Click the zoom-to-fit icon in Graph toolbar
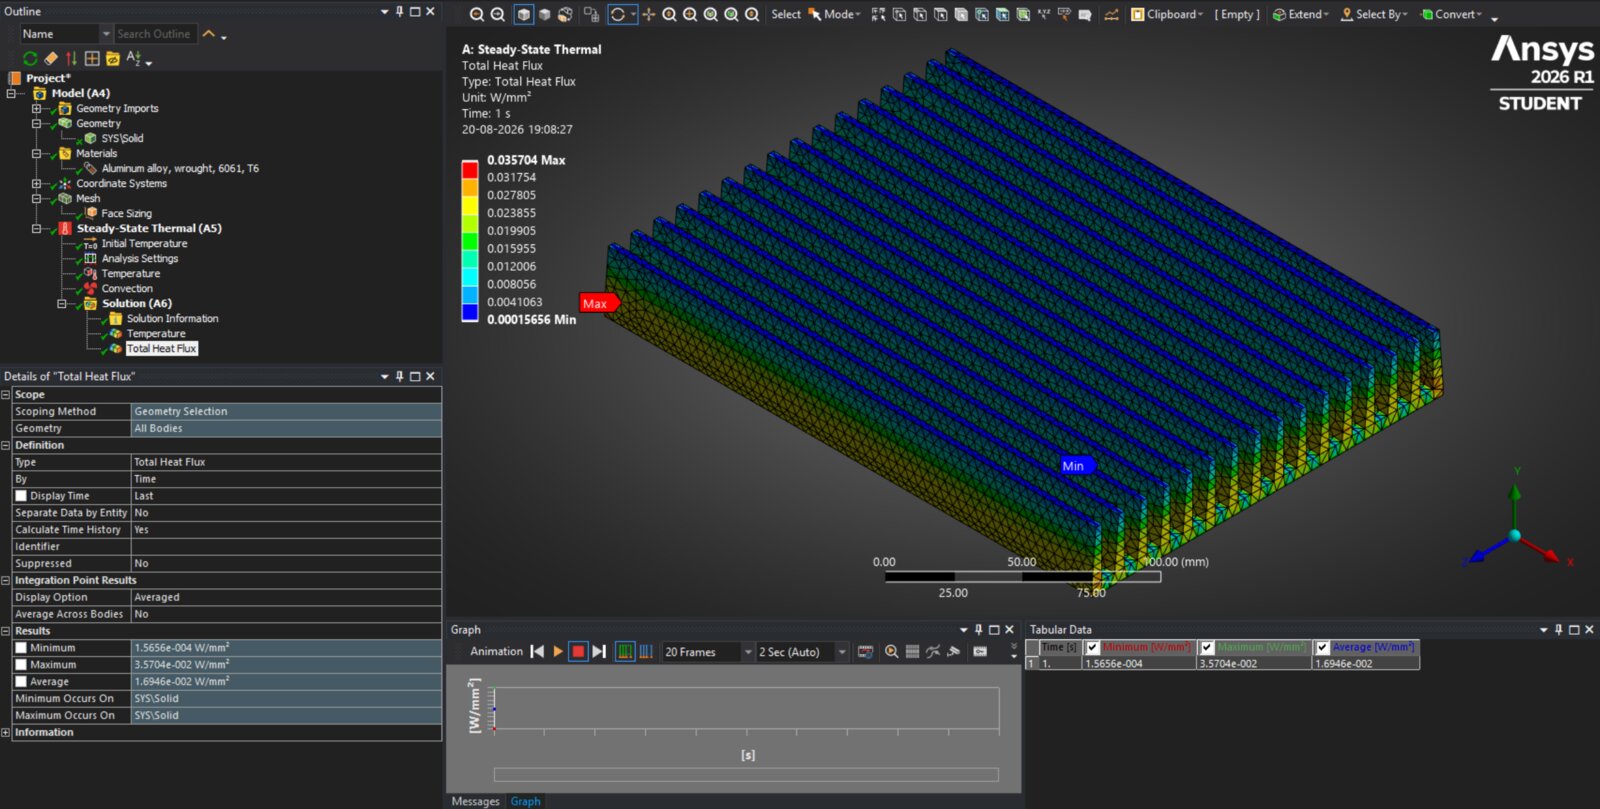1600x809 pixels. [x=891, y=651]
